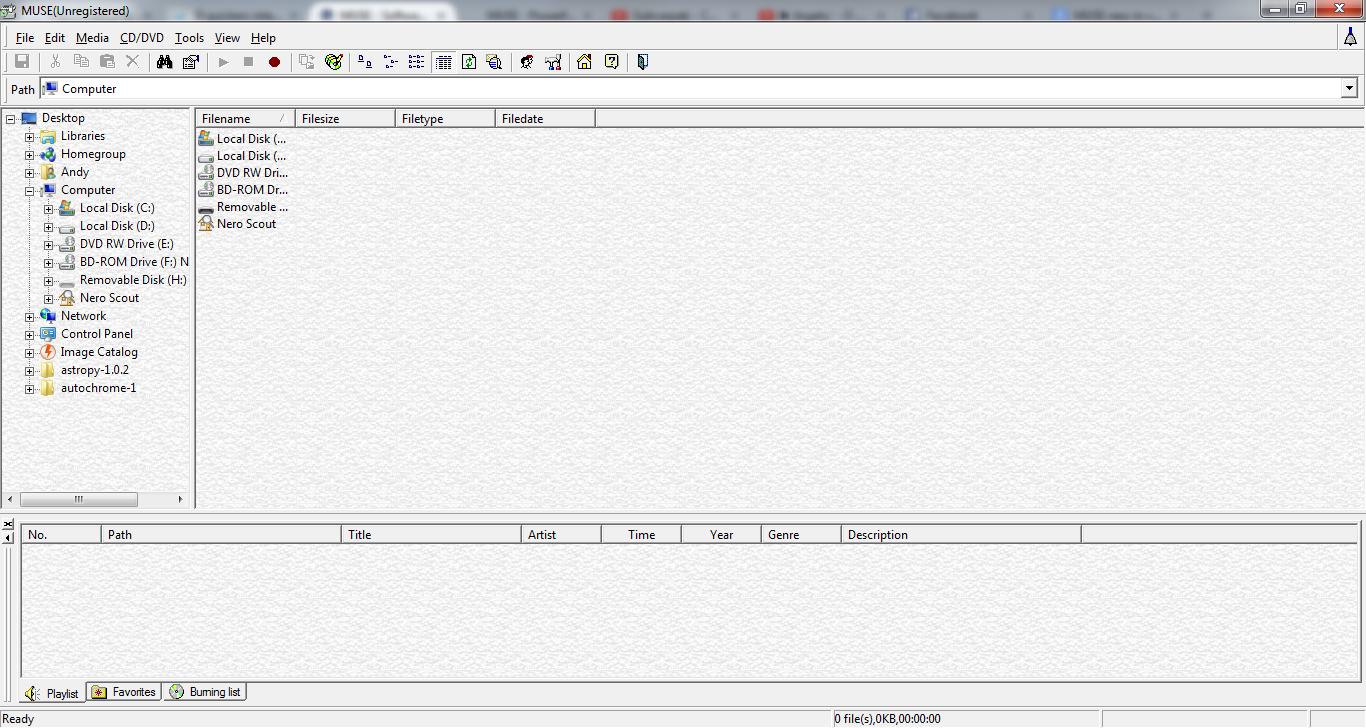Click the Save disk toolbar icon
The width and height of the screenshot is (1366, 728).
point(22,62)
